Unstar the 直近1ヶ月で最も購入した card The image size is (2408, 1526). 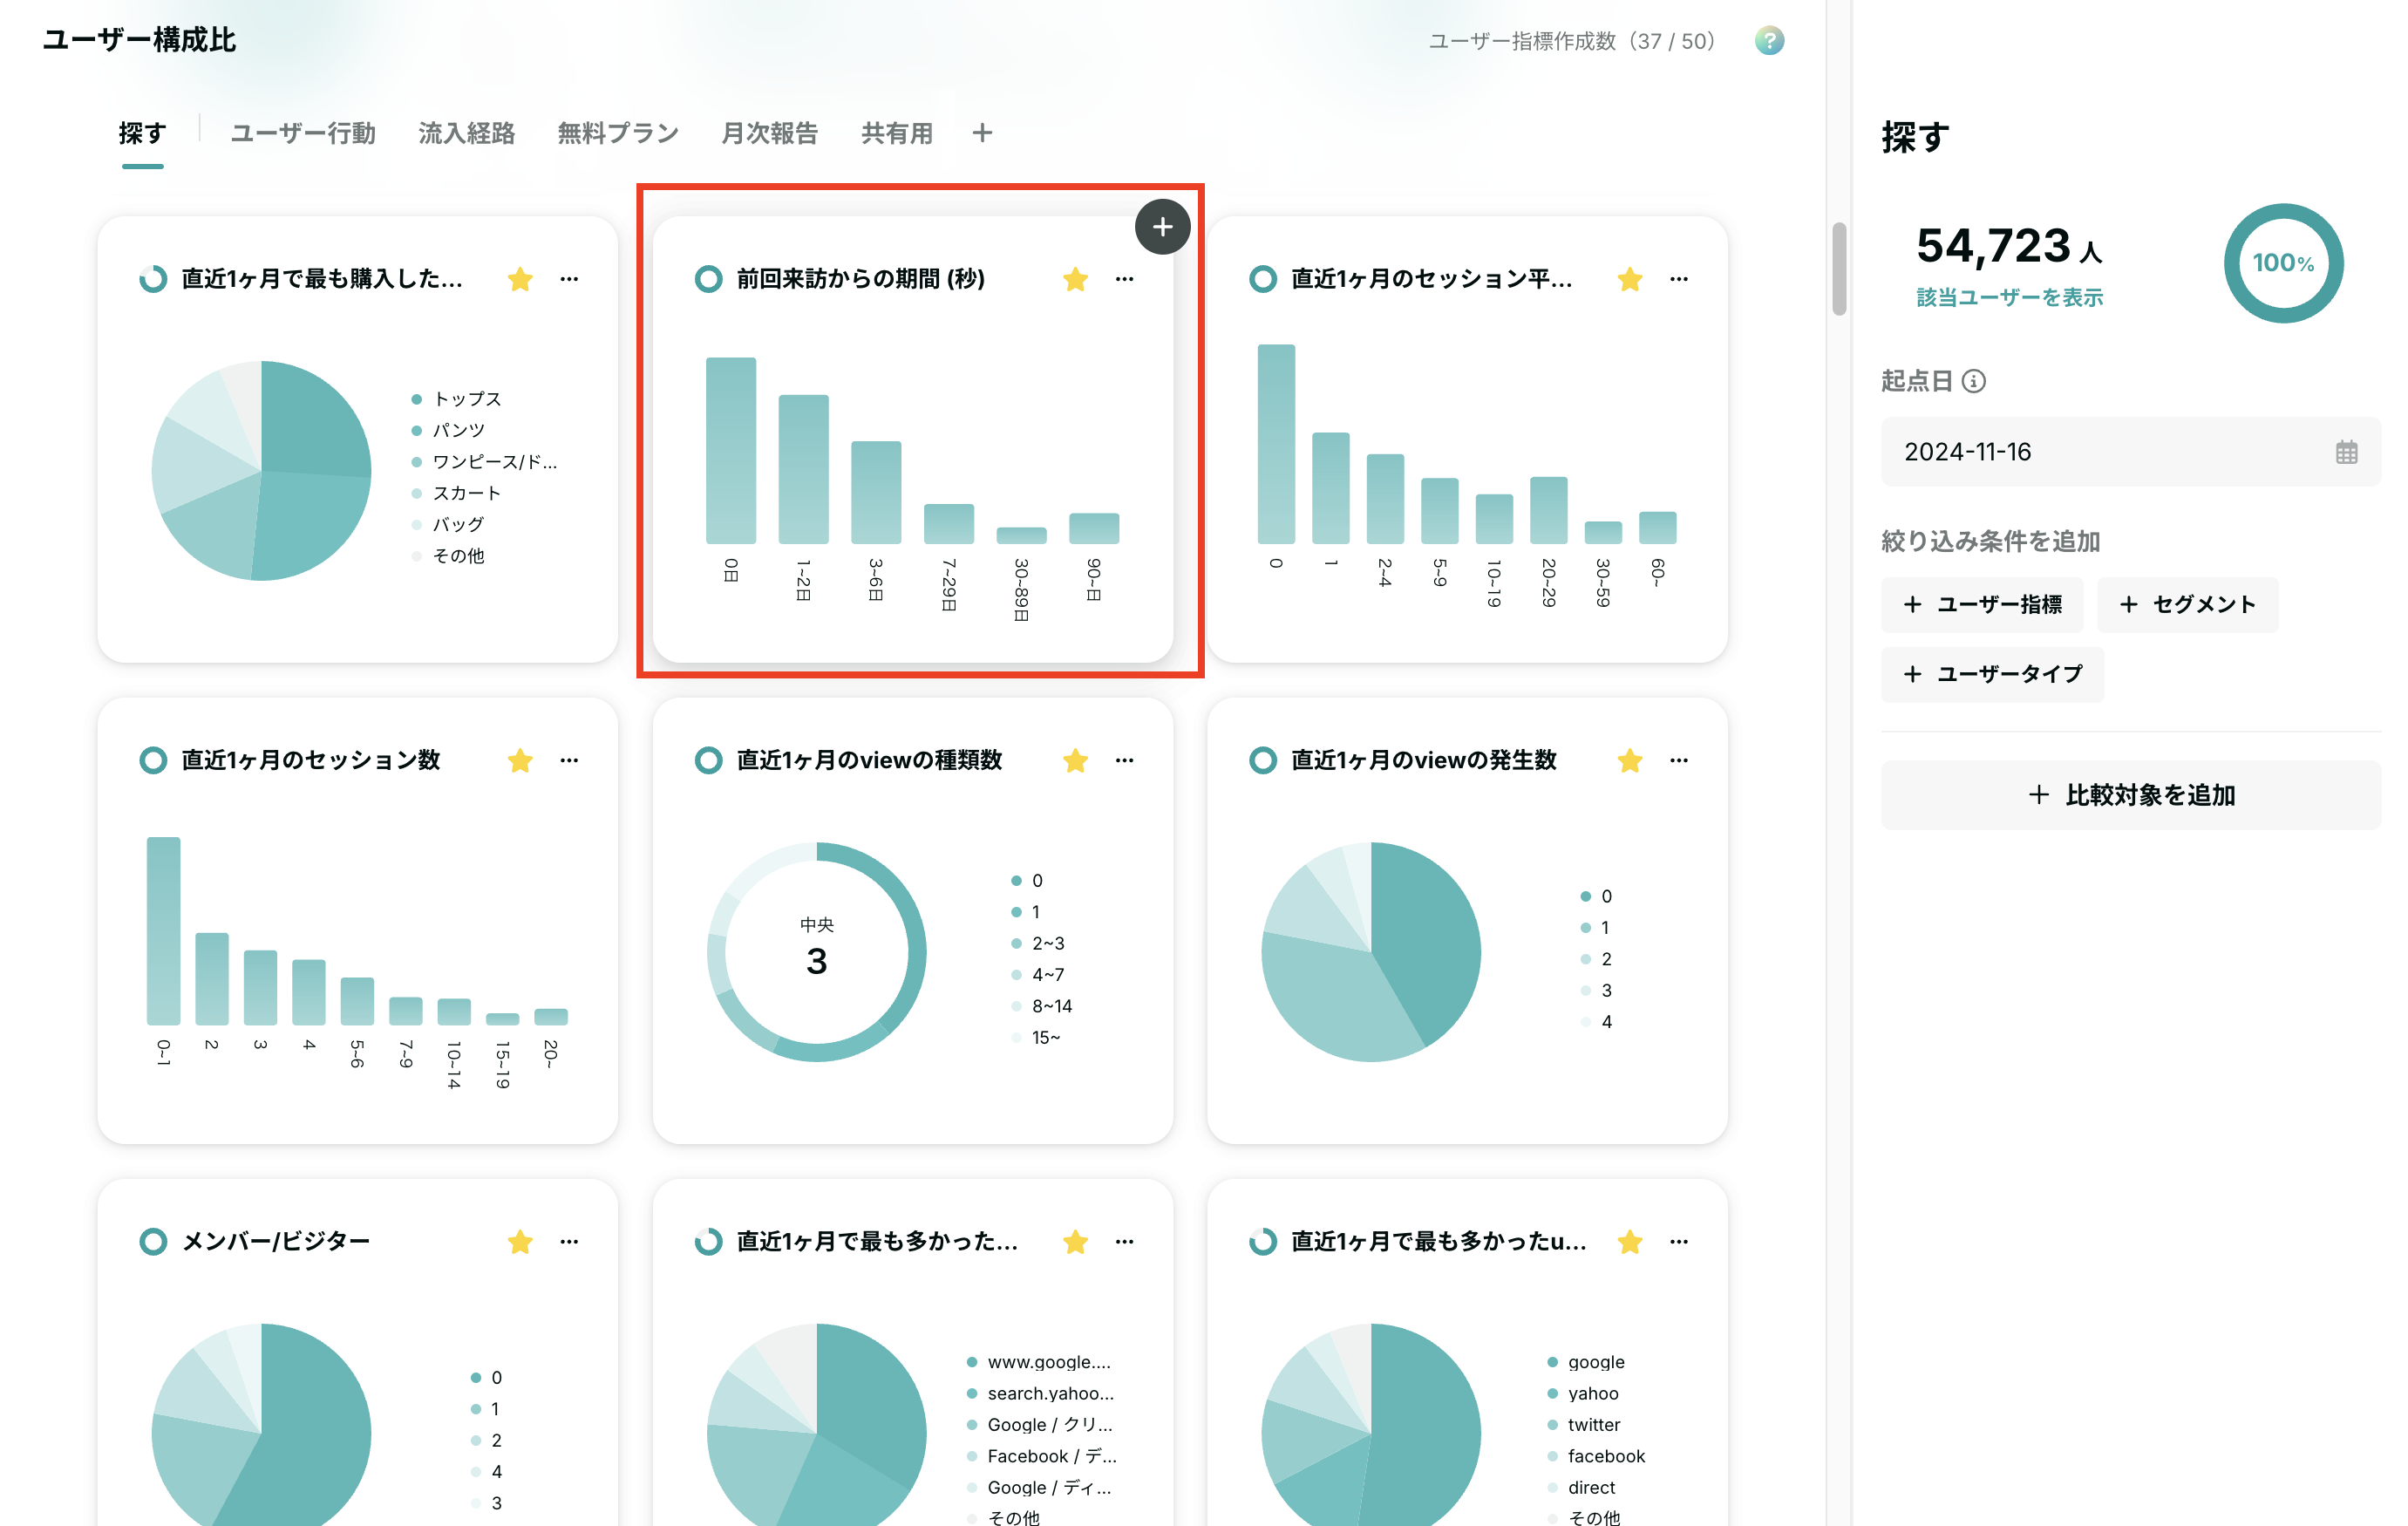point(520,279)
